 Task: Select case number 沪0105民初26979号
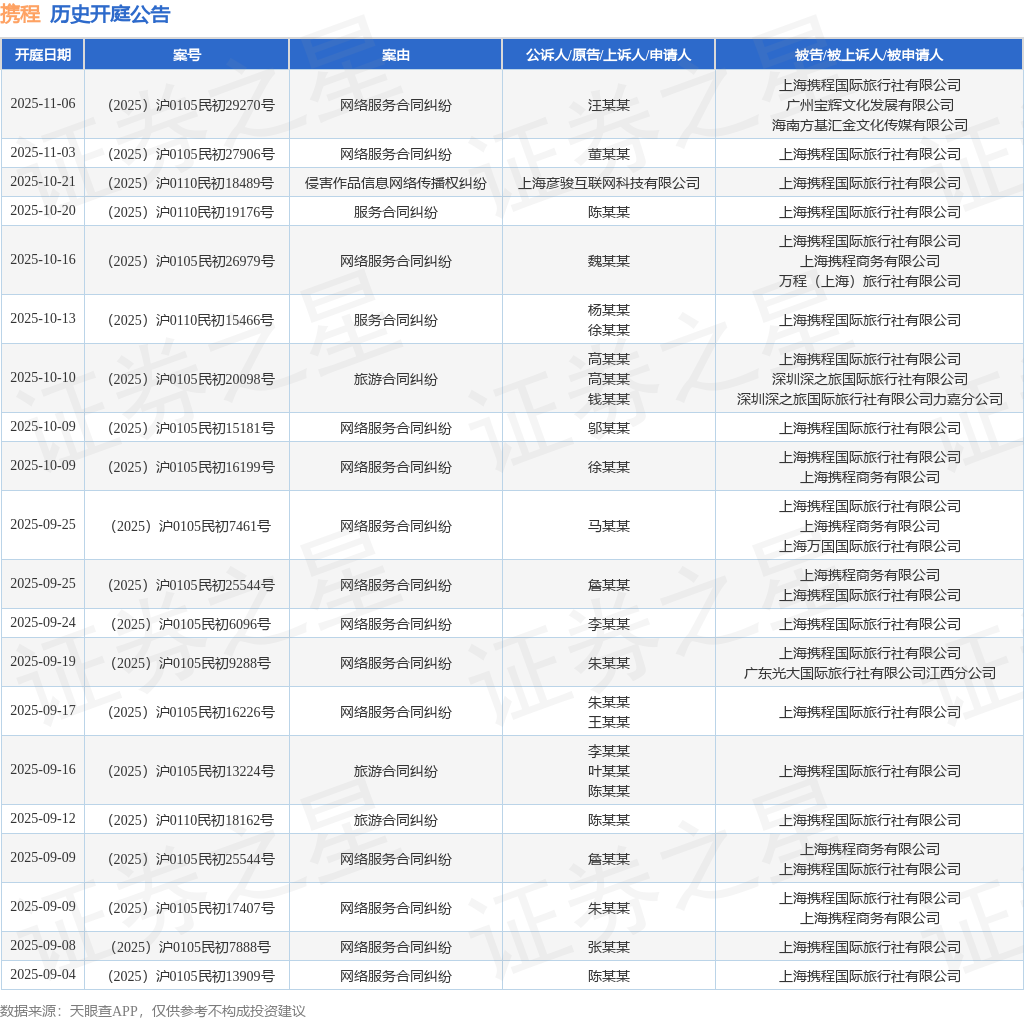click(191, 261)
